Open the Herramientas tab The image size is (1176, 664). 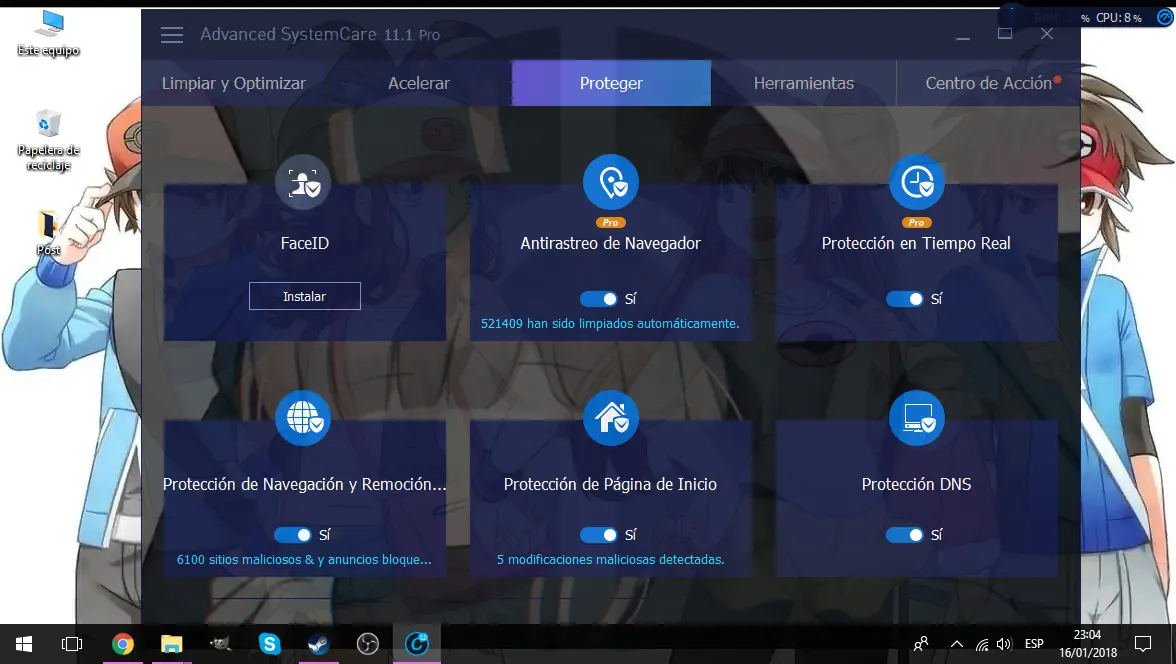click(x=804, y=83)
